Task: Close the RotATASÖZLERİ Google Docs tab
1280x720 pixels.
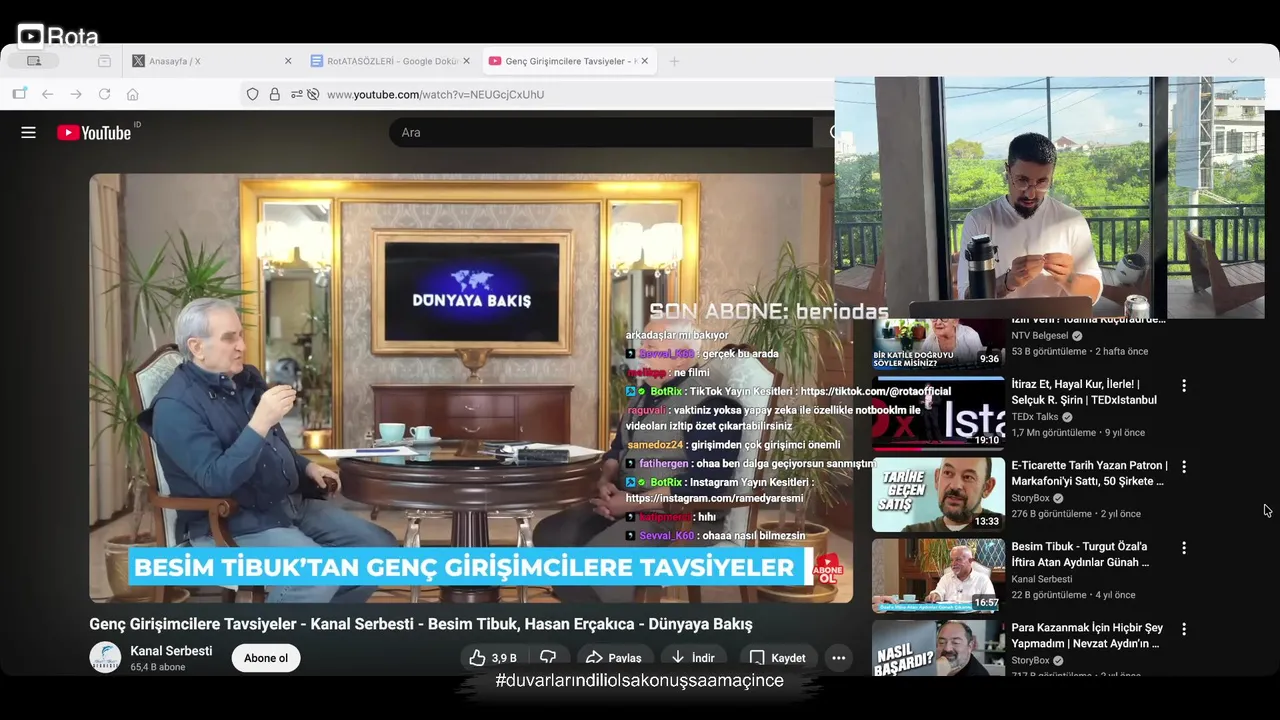Action: click(x=466, y=61)
